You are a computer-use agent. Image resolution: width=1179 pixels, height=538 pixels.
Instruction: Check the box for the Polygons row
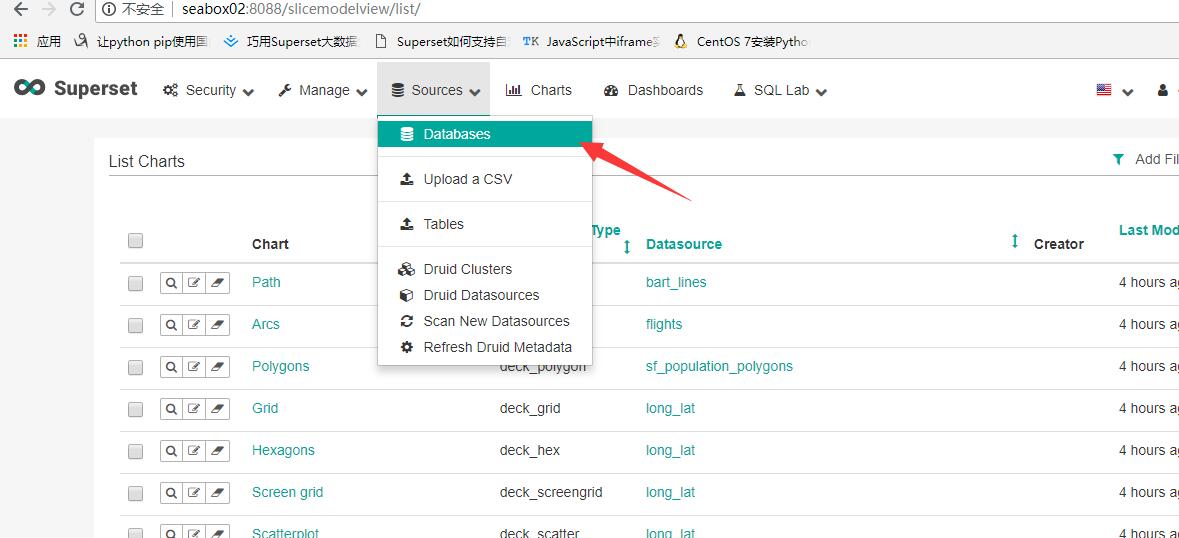pos(135,367)
